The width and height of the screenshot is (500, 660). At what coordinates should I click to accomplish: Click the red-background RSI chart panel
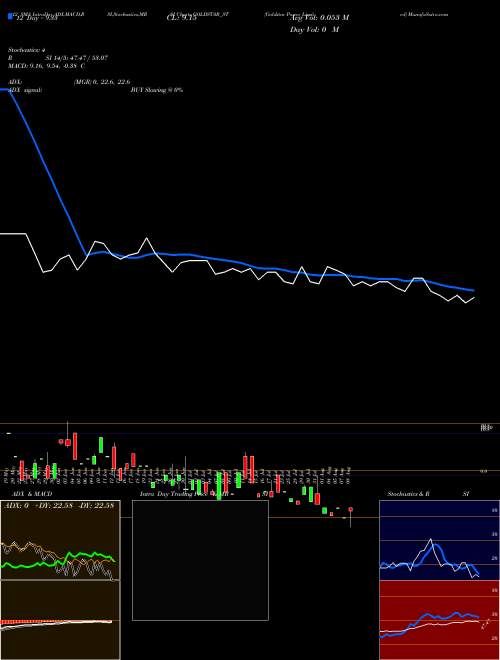coord(439,620)
